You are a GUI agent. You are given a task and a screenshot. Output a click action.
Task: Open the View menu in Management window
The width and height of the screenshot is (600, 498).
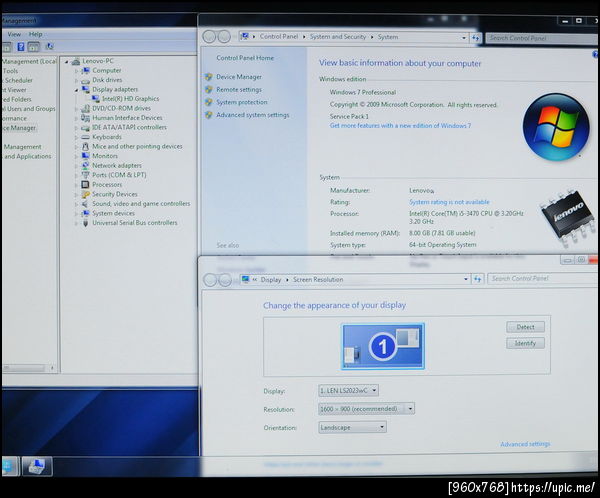(x=14, y=34)
